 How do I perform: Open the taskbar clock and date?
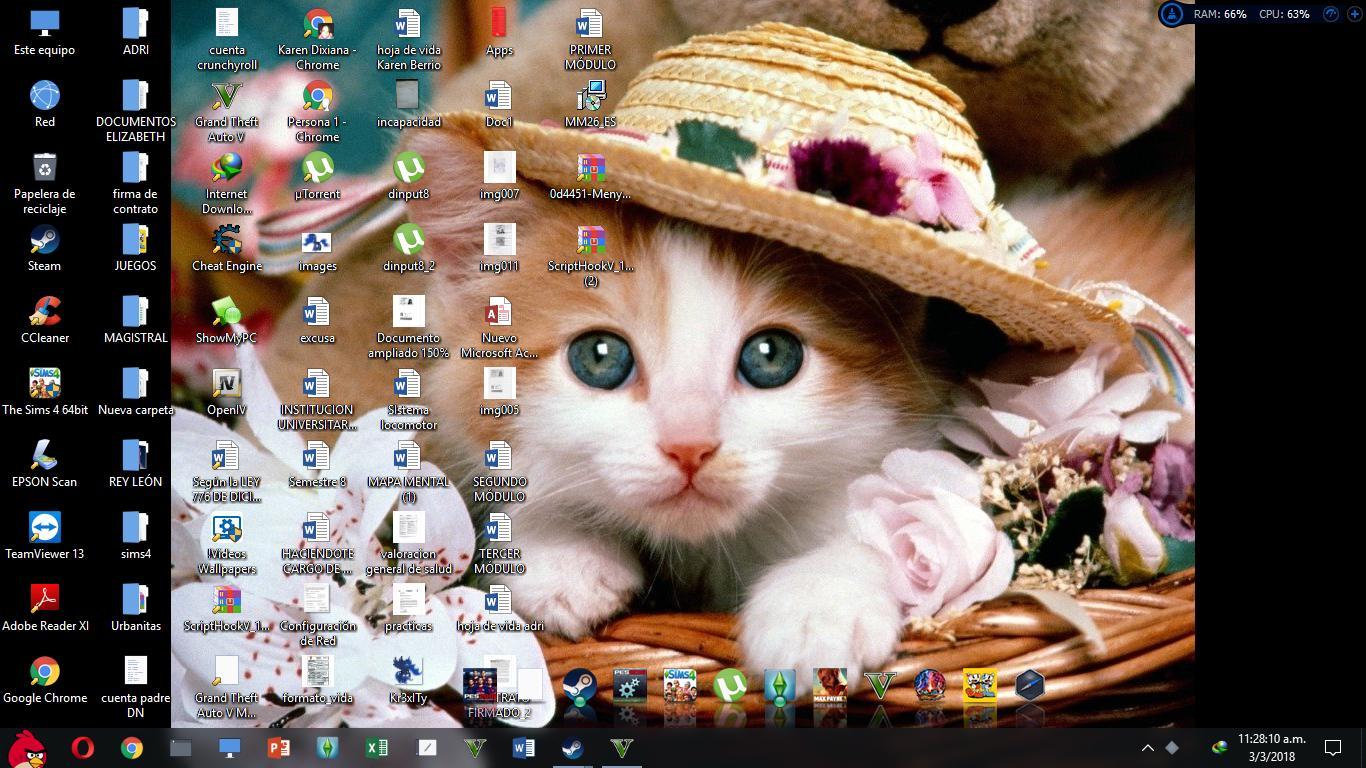[x=1270, y=747]
